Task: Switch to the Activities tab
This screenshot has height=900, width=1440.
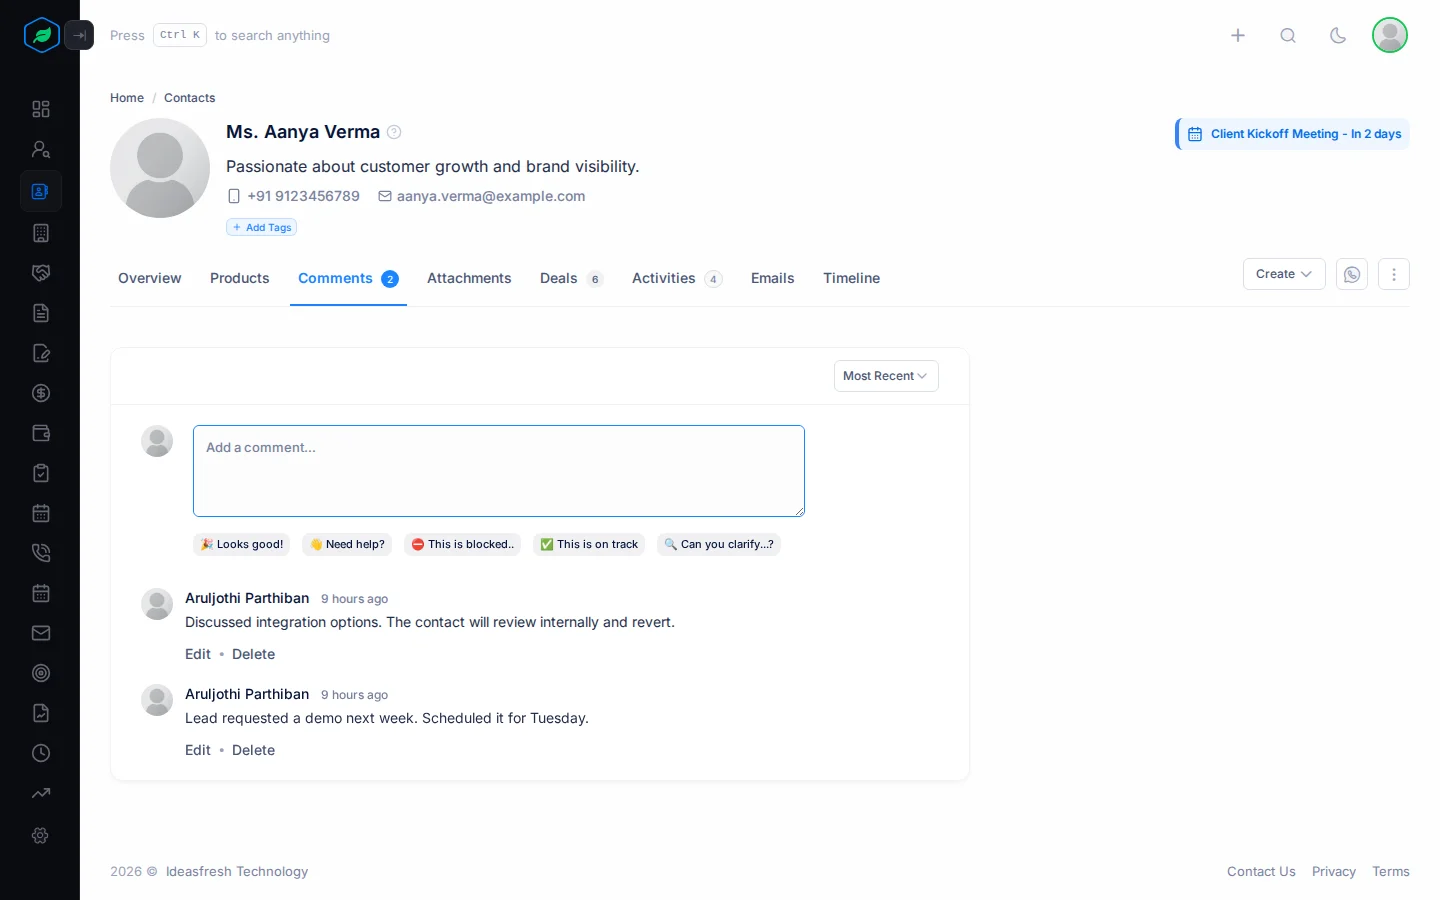Action: (x=677, y=278)
